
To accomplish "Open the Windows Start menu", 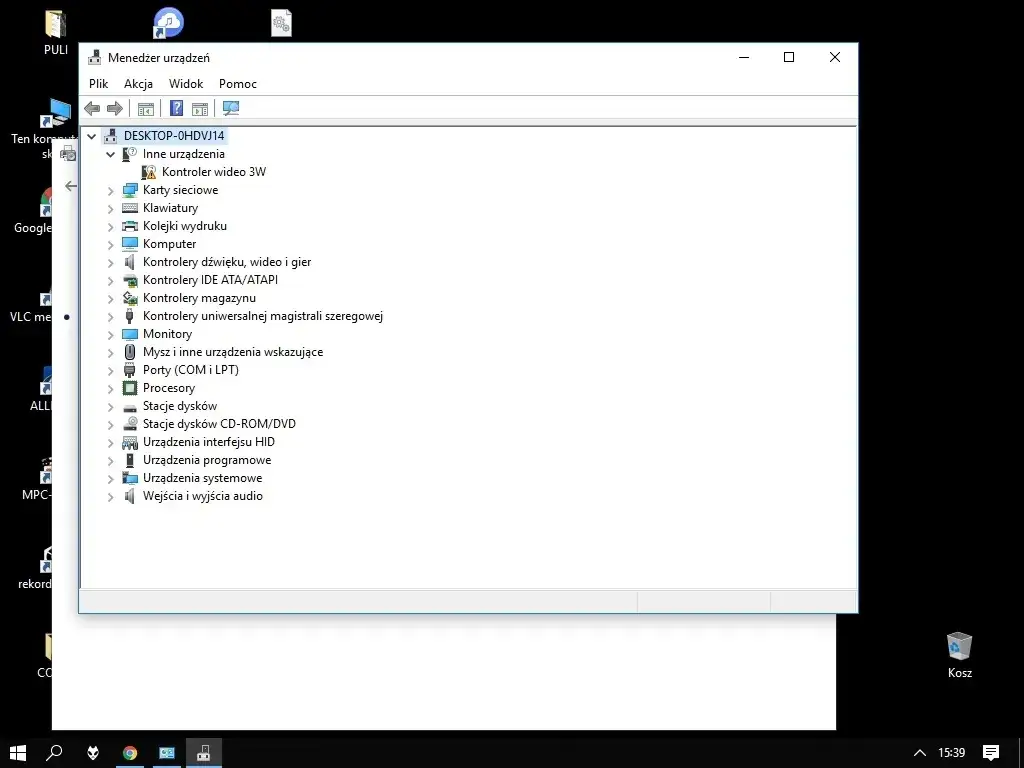I will pyautogui.click(x=18, y=753).
